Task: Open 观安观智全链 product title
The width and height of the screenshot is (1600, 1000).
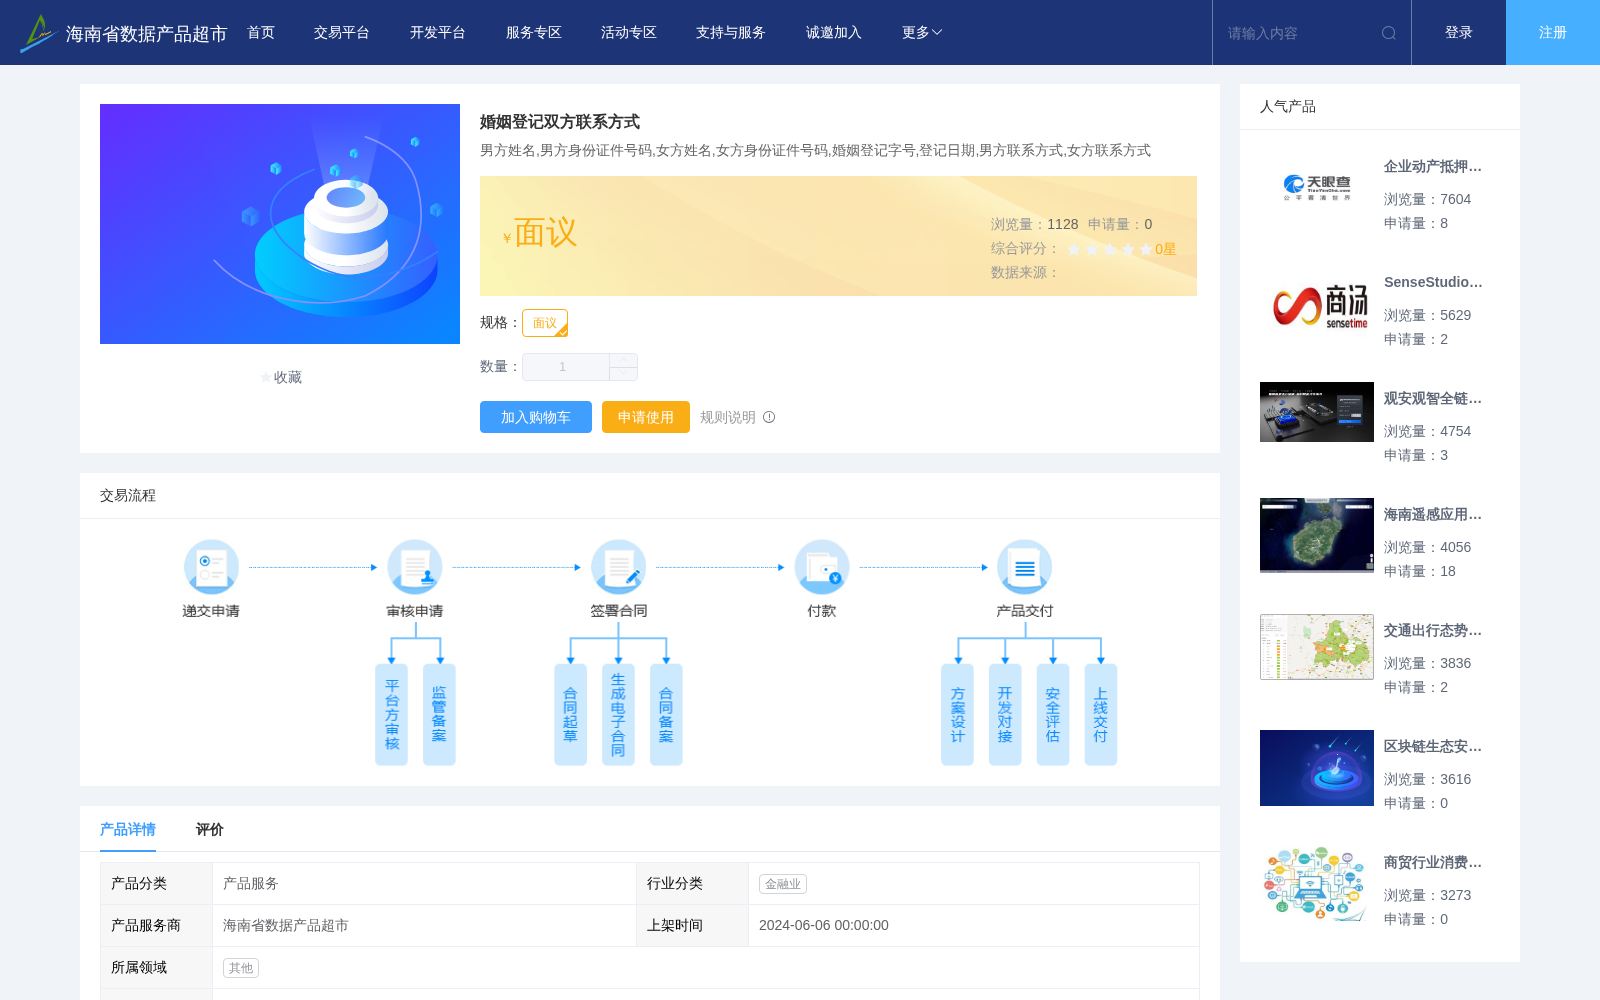Action: (x=1433, y=398)
